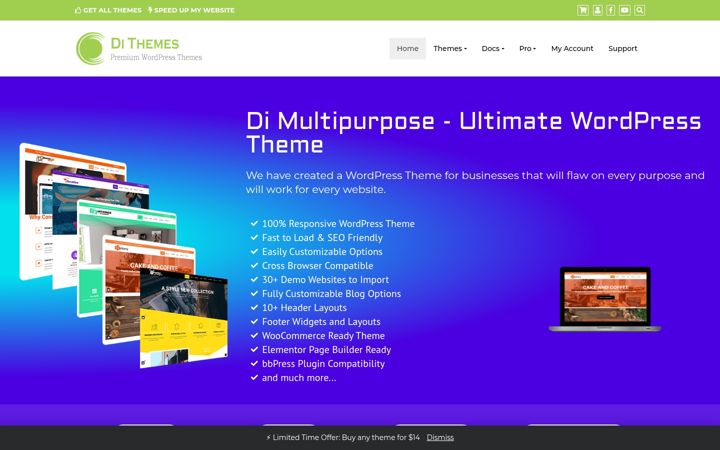Go to the Home menu item

pyautogui.click(x=407, y=49)
